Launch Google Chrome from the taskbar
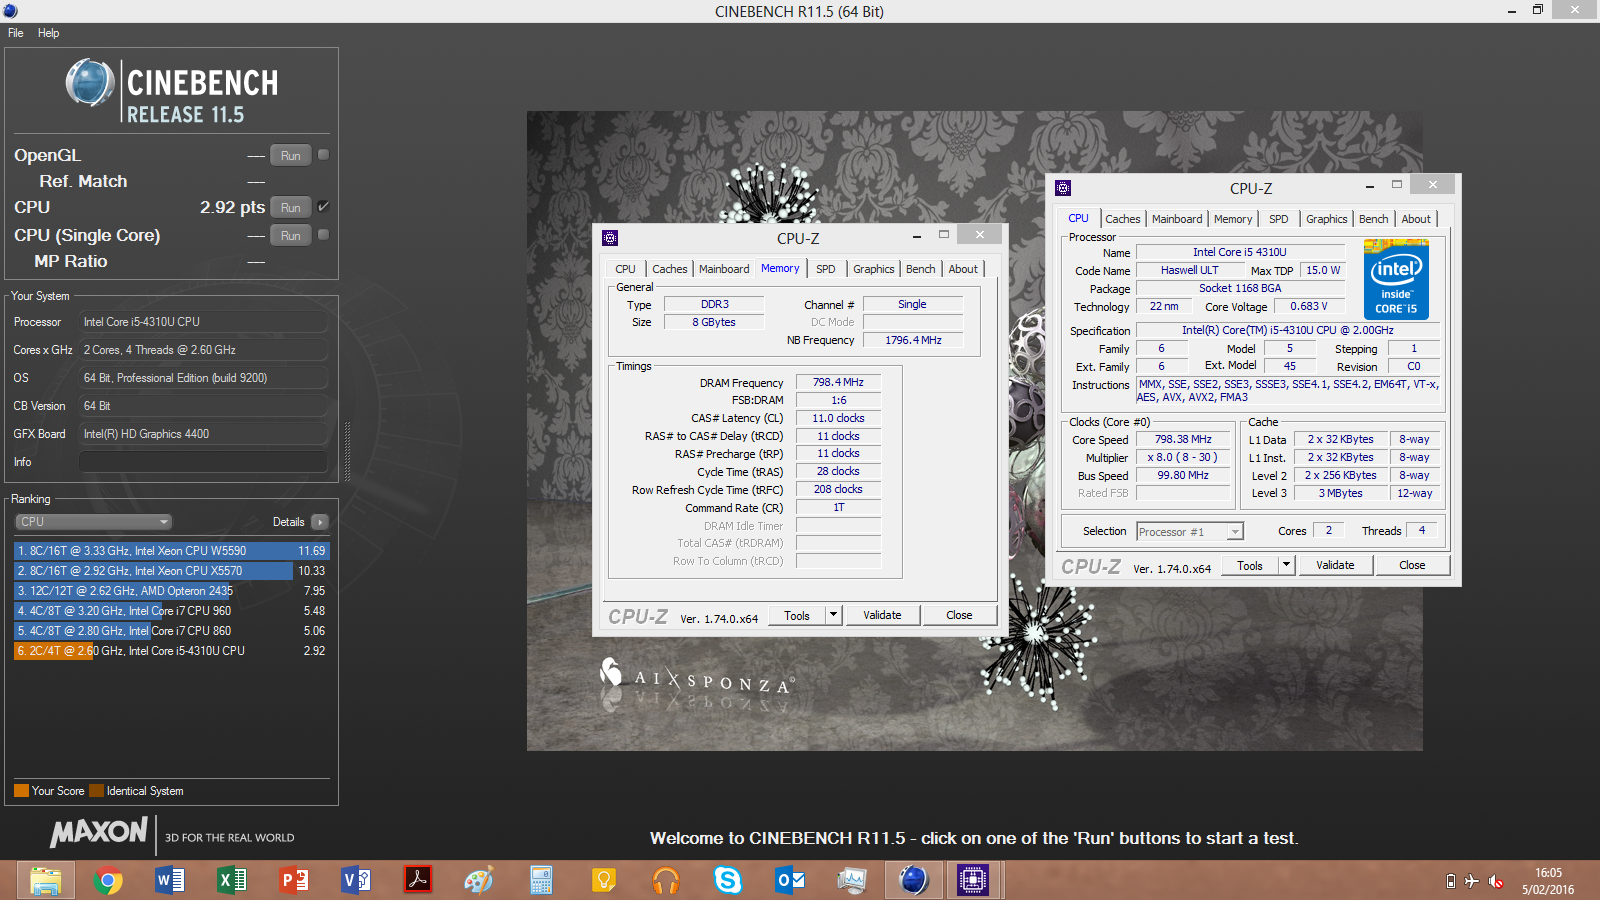Screen dimensions: 1600x900 tap(108, 881)
